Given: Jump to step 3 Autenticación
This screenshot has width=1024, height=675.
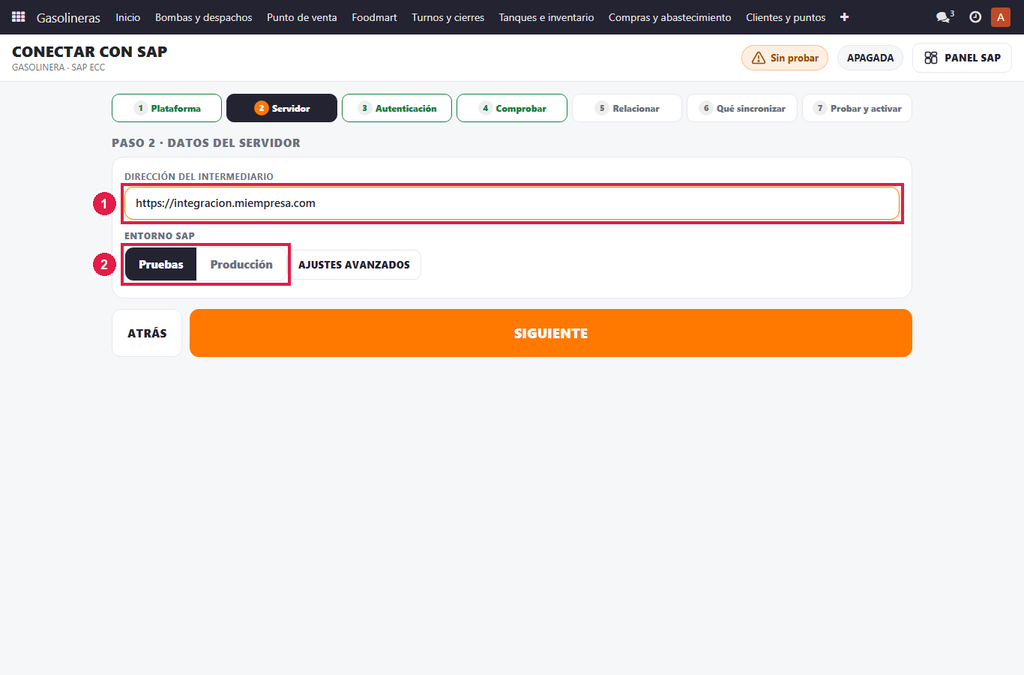Looking at the screenshot, I should click(x=396, y=108).
